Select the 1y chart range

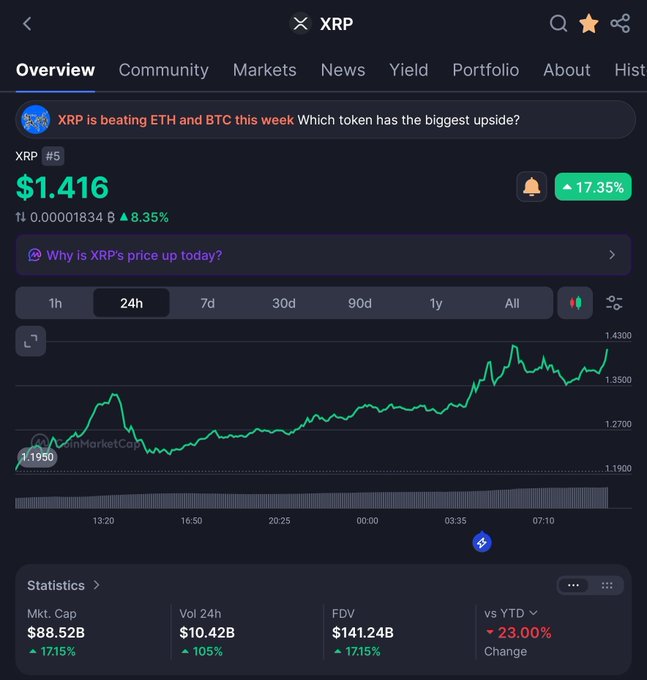tap(436, 303)
